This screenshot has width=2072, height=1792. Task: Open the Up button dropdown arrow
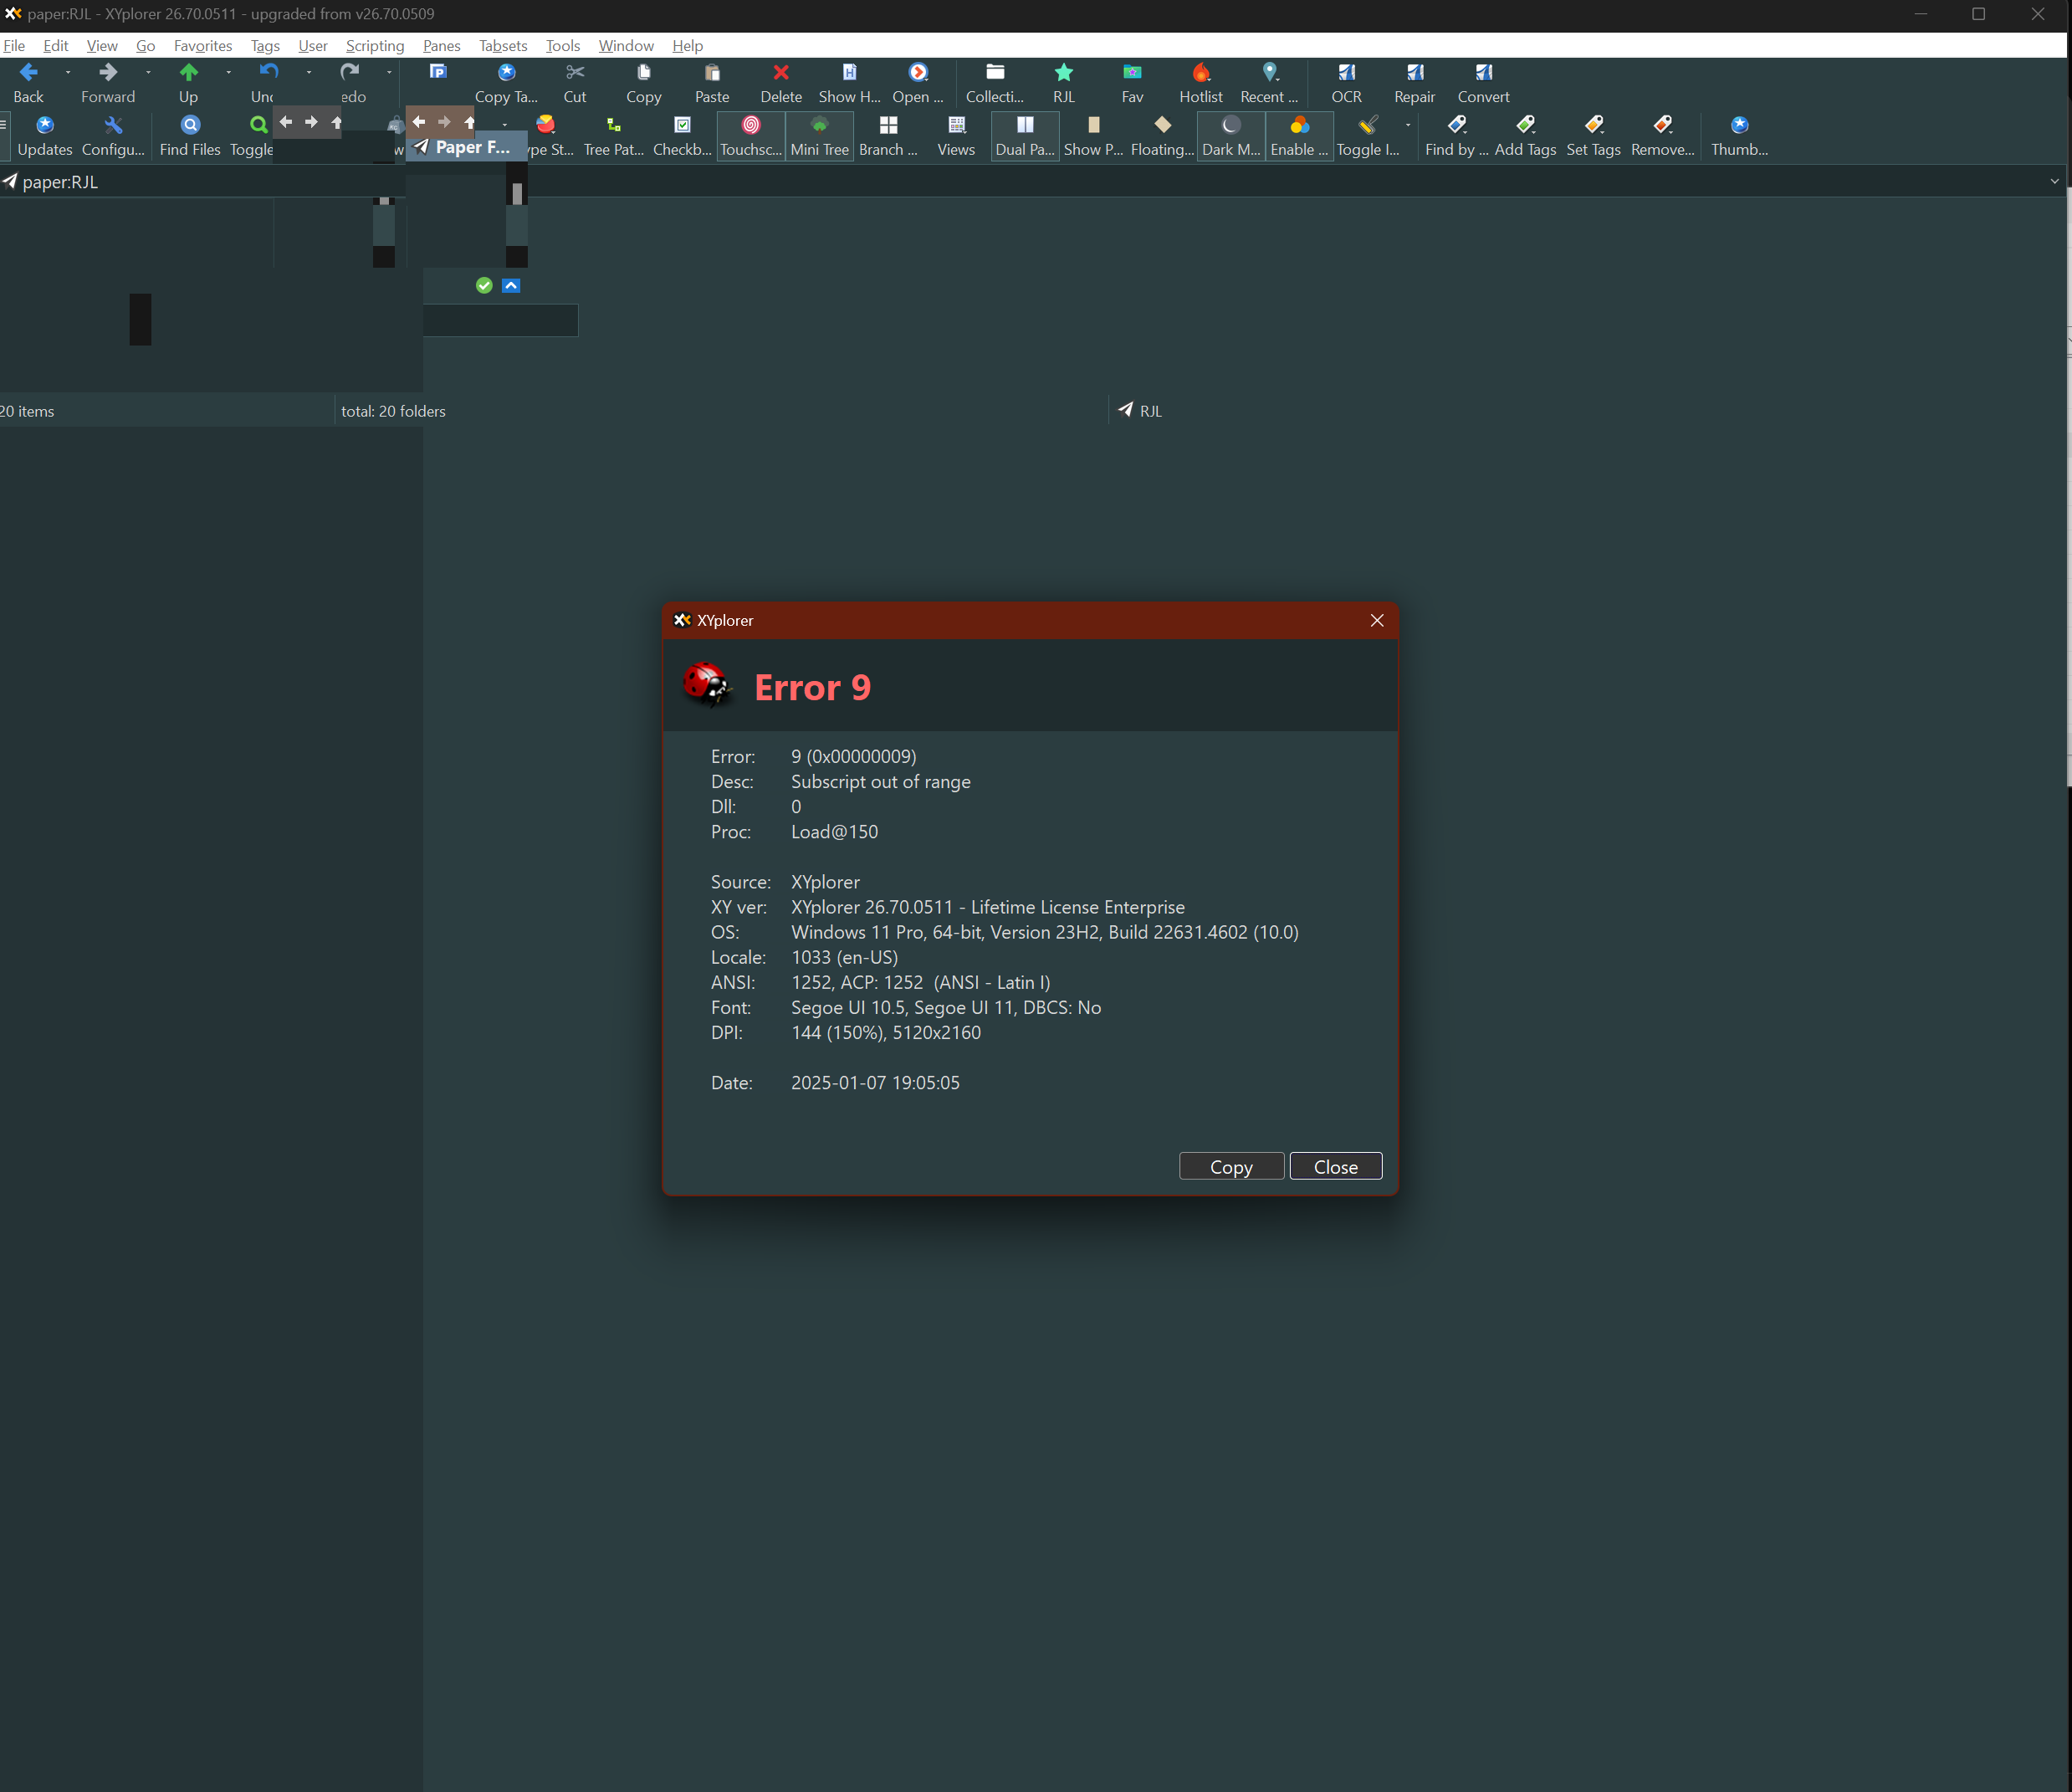229,72
